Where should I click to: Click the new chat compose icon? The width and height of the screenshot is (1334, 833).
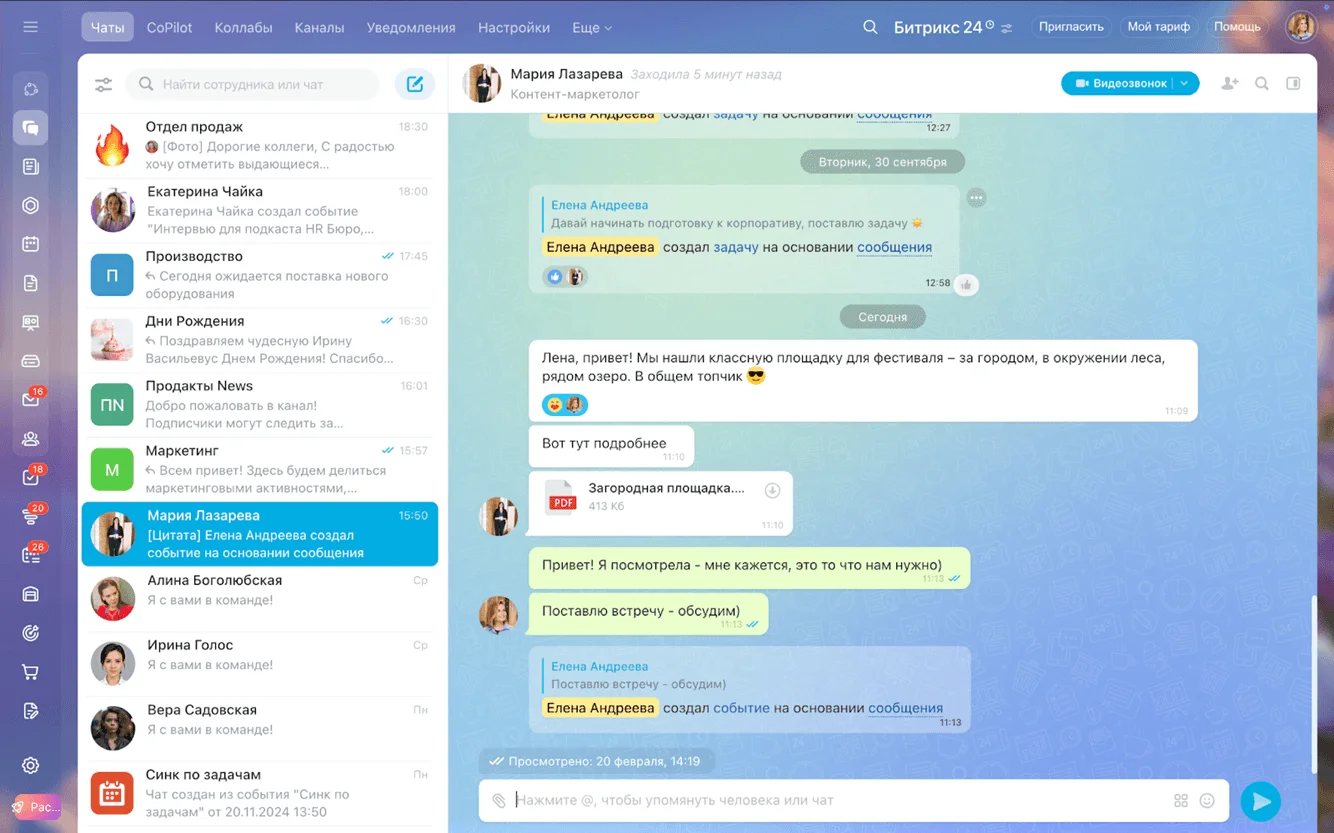point(414,85)
